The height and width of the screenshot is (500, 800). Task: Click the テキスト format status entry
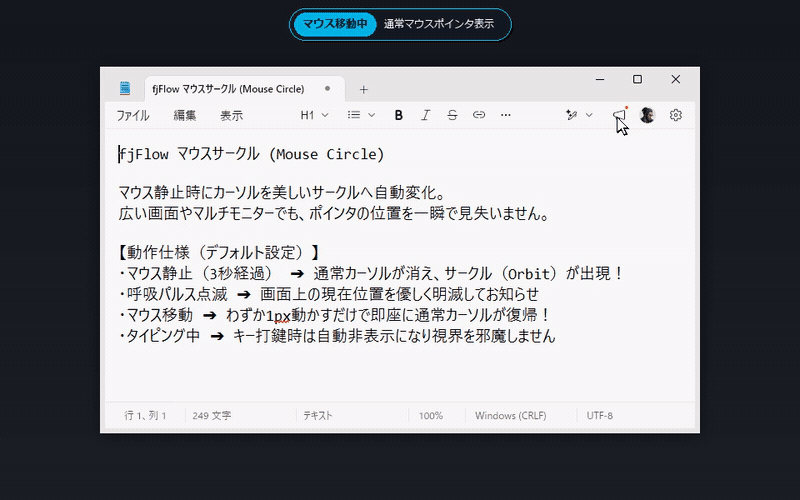[318, 416]
